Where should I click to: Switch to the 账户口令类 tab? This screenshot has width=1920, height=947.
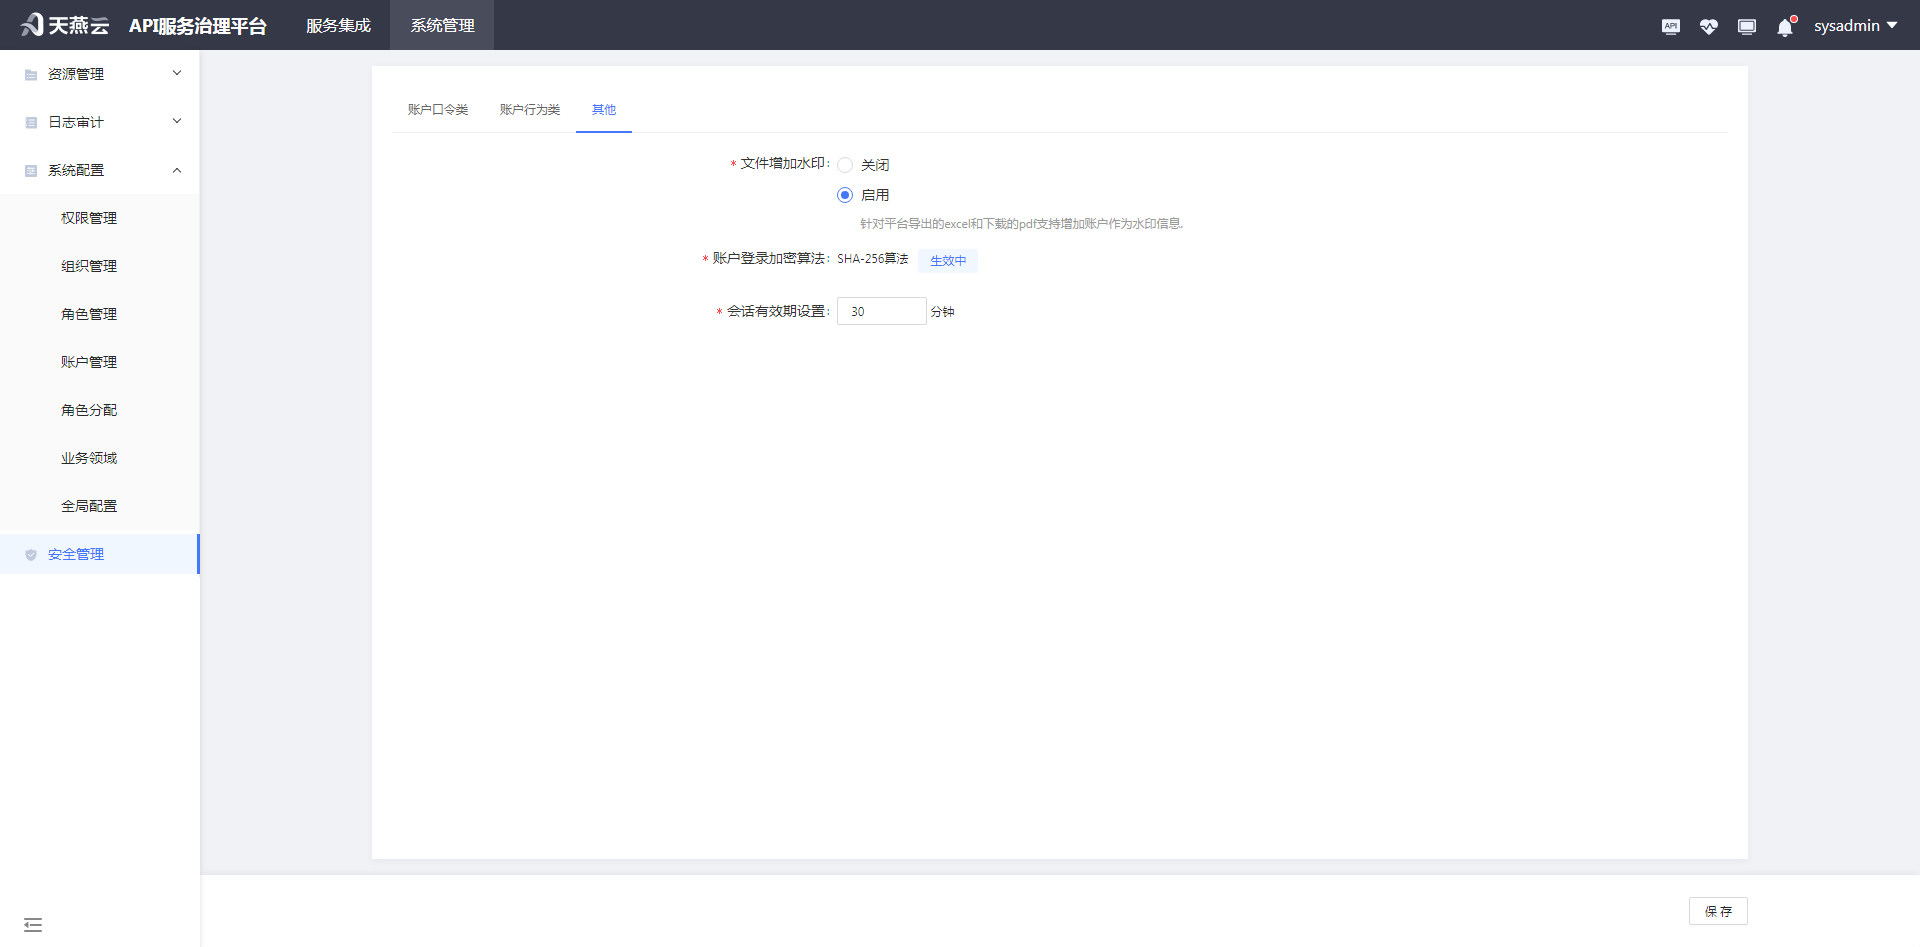coord(438,109)
